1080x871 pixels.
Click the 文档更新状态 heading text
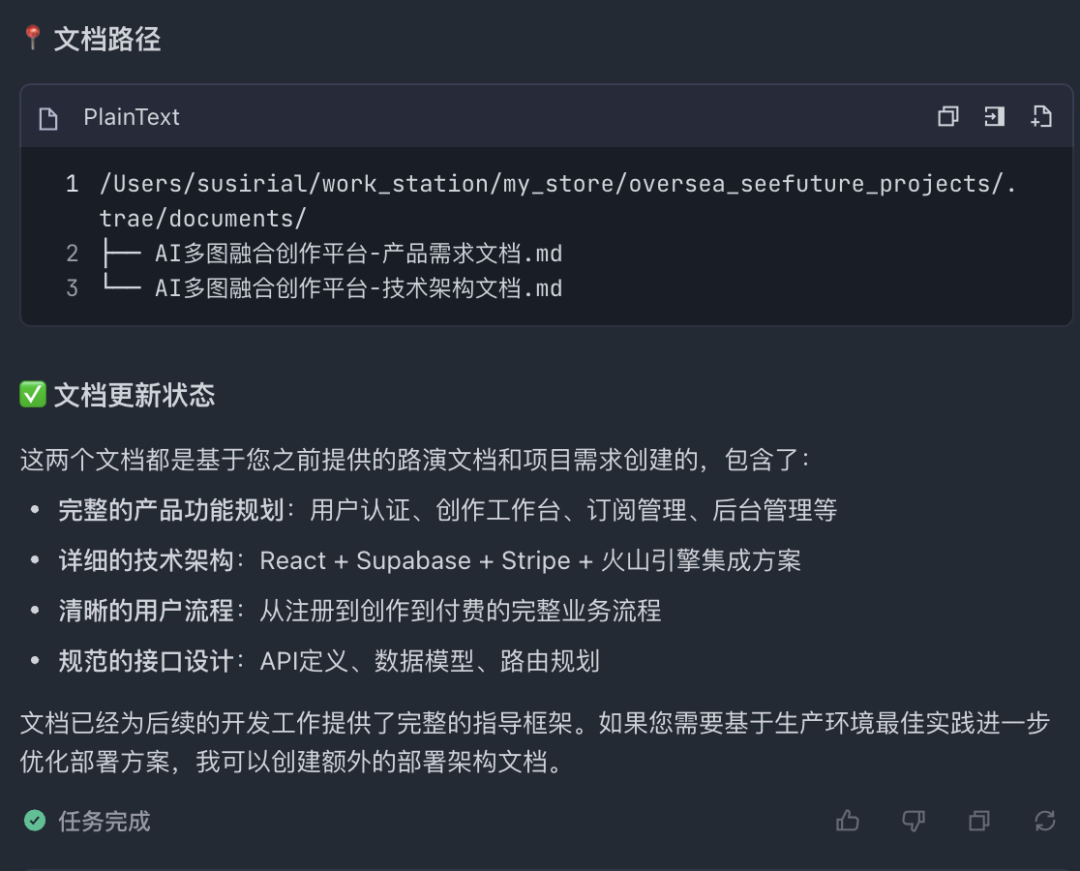pos(134,395)
